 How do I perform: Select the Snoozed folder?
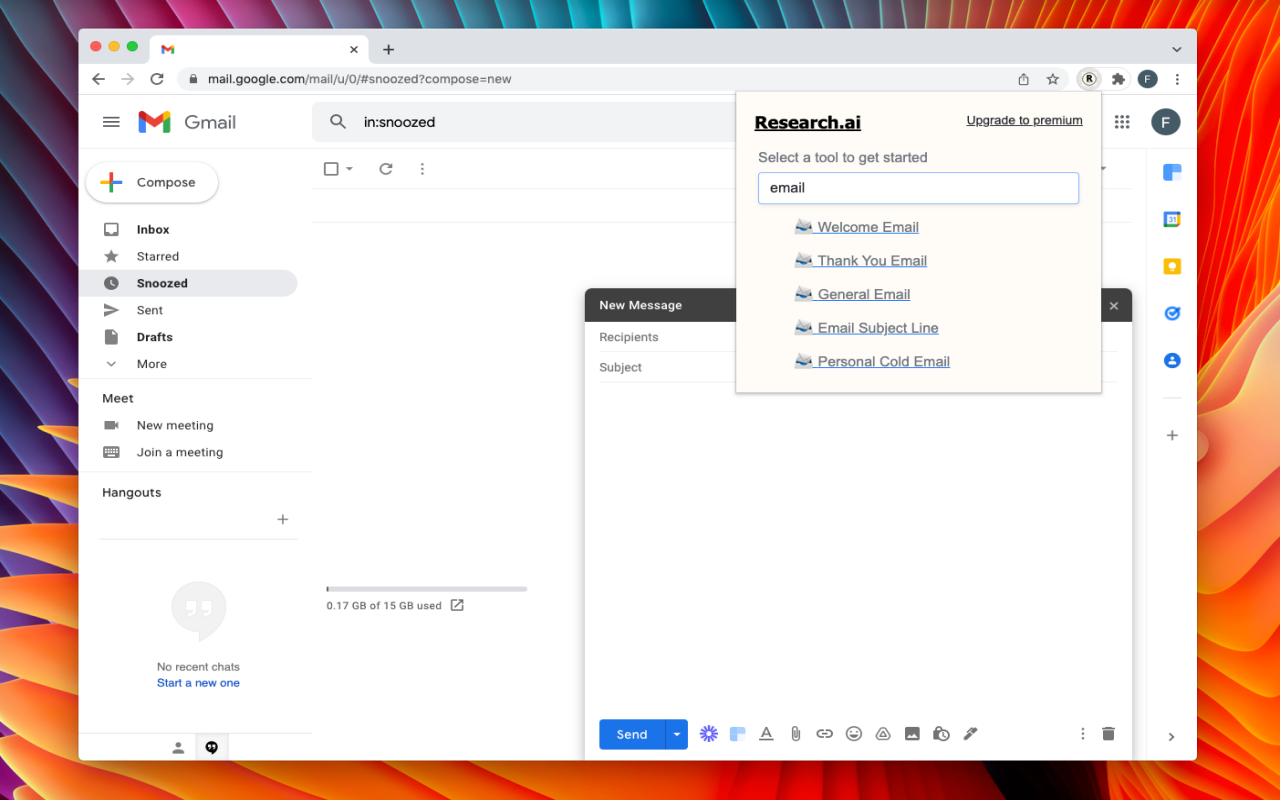[x=188, y=283]
